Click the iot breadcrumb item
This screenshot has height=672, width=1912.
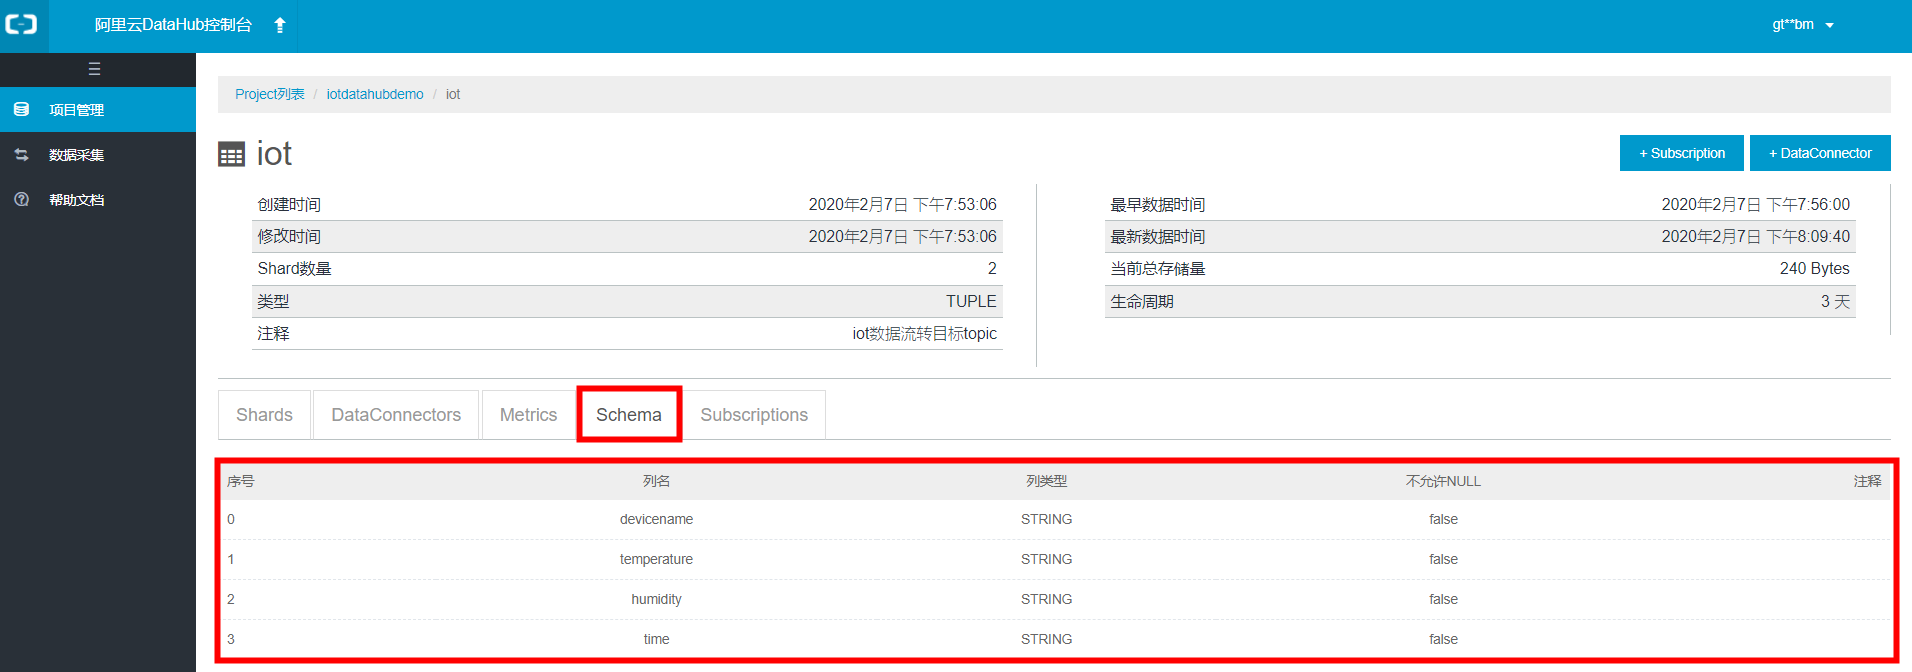[x=453, y=94]
